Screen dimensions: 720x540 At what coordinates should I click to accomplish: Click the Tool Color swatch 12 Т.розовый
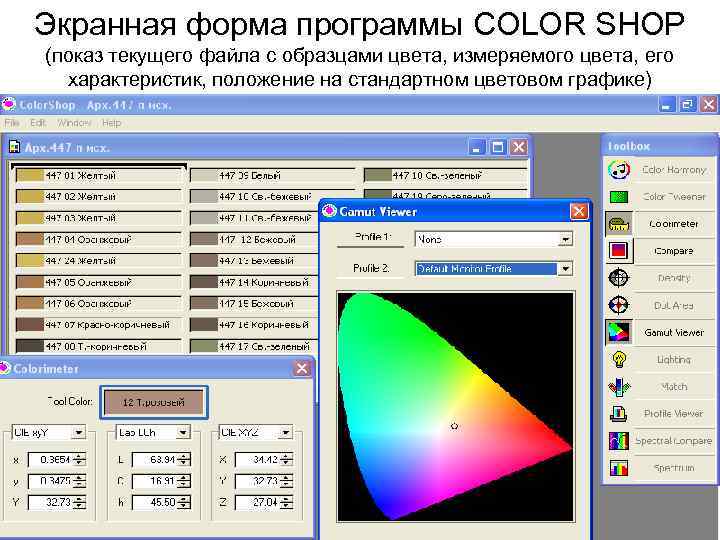(x=154, y=403)
